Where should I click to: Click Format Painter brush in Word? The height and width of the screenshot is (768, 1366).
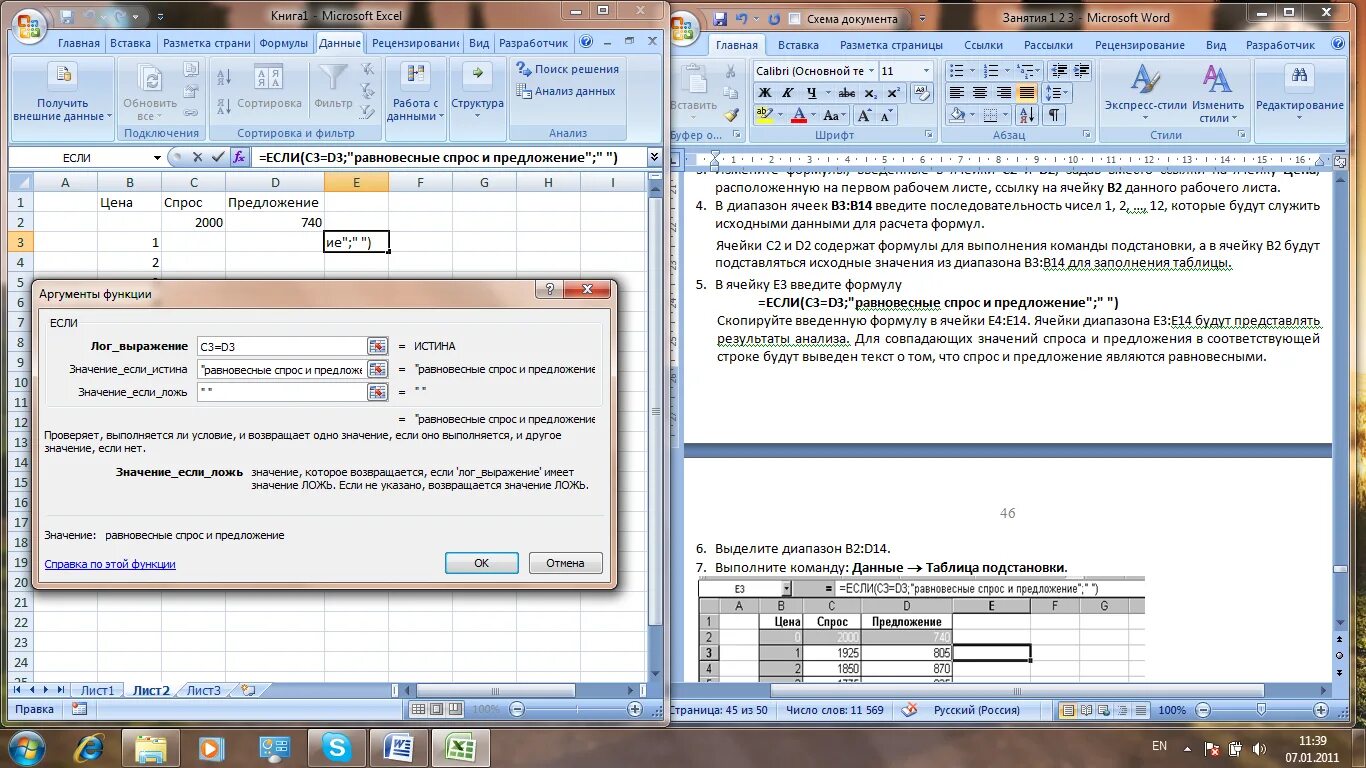click(732, 116)
